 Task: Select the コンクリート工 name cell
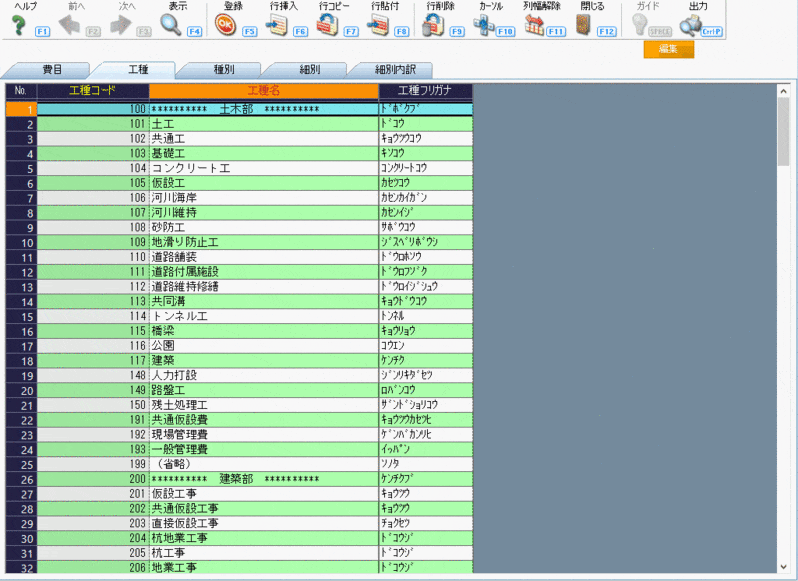click(x=264, y=168)
